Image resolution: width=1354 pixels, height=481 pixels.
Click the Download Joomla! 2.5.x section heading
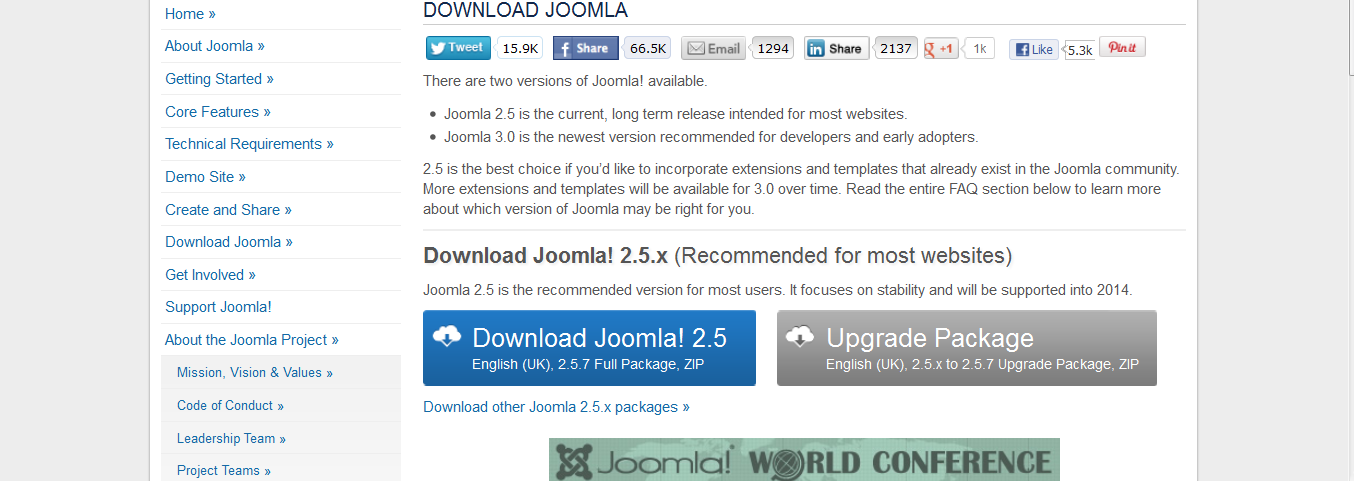(x=717, y=255)
